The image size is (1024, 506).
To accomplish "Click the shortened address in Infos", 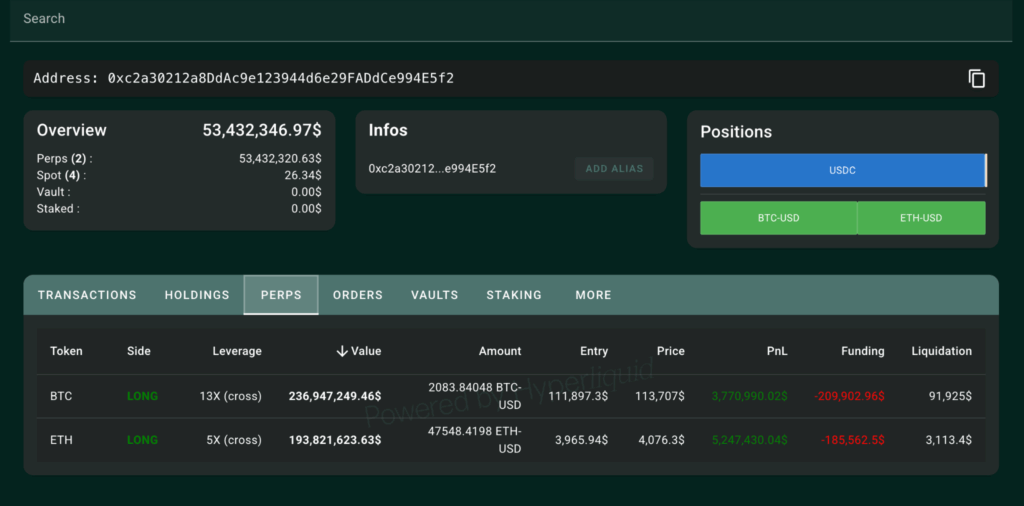I will tap(432, 169).
